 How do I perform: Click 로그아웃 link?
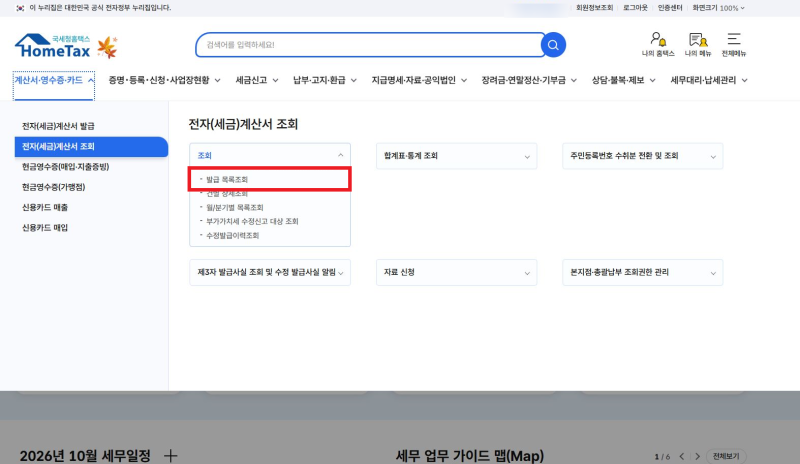click(x=635, y=8)
